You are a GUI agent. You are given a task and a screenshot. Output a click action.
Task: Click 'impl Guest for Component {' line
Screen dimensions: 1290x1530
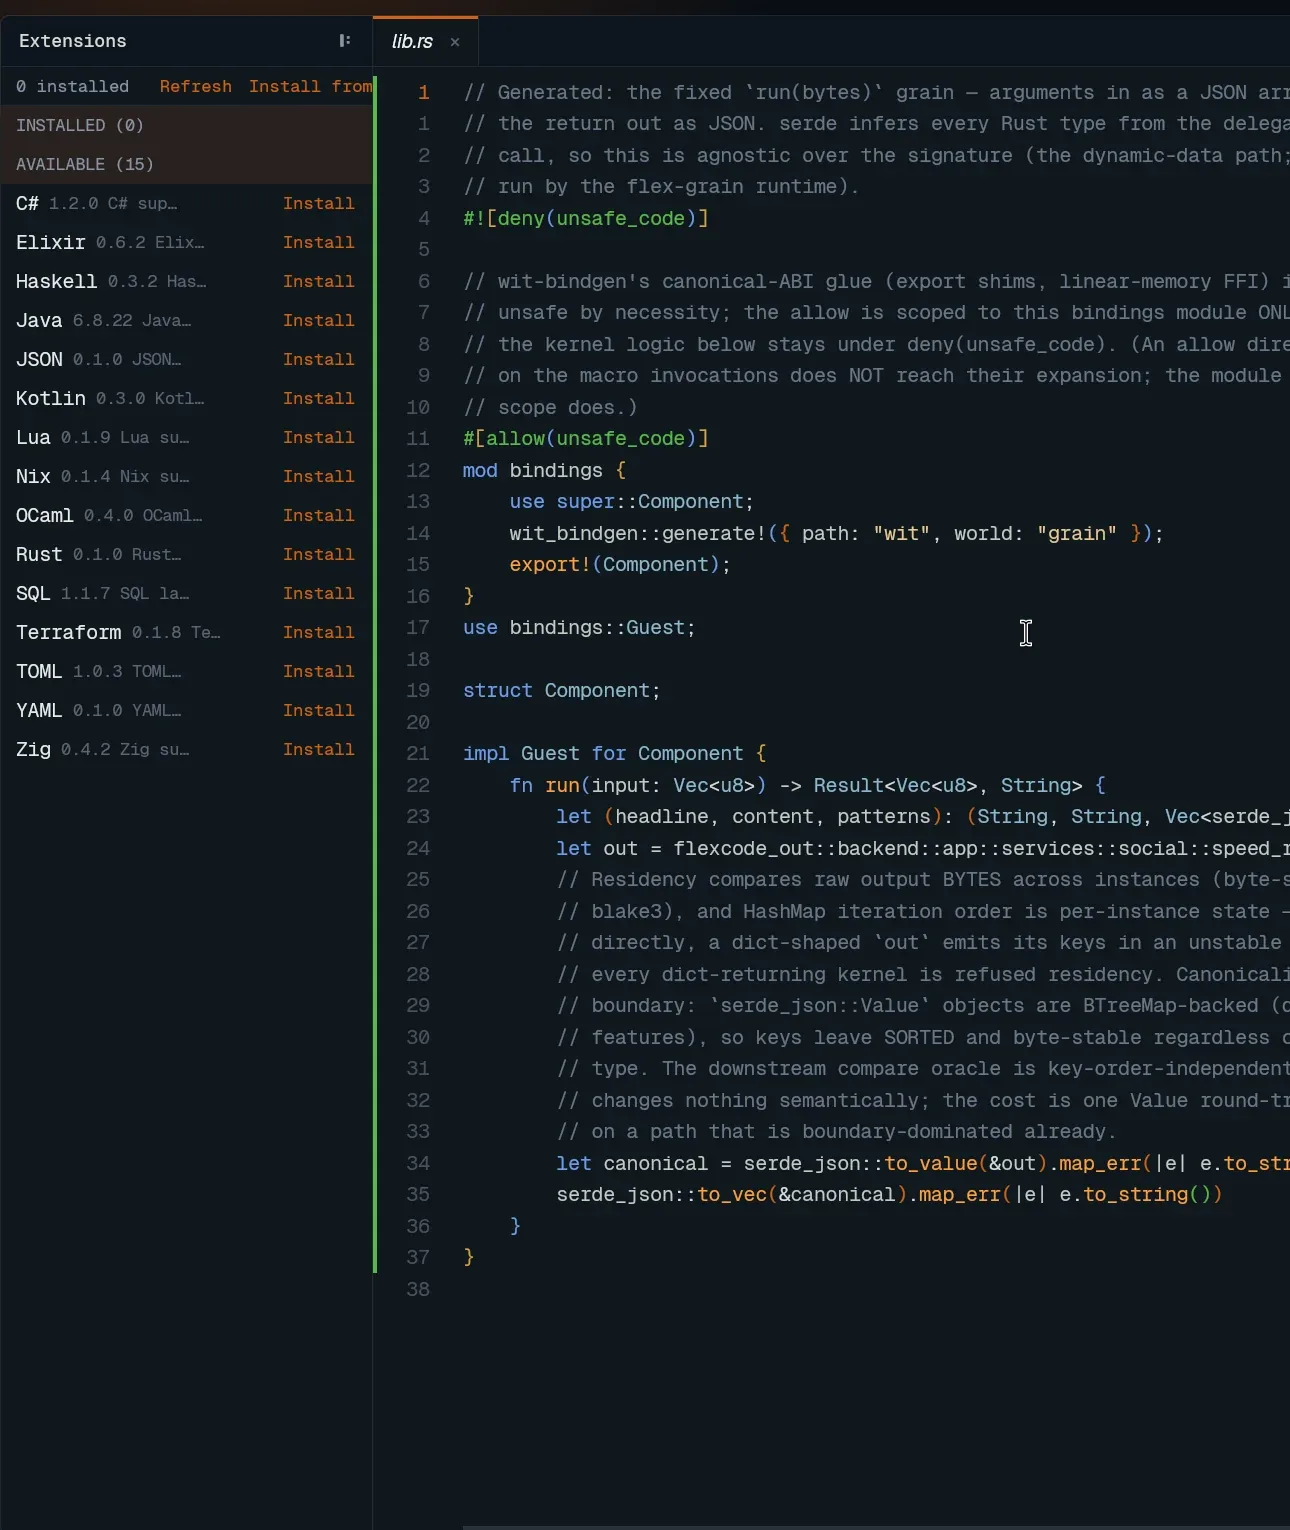click(615, 754)
